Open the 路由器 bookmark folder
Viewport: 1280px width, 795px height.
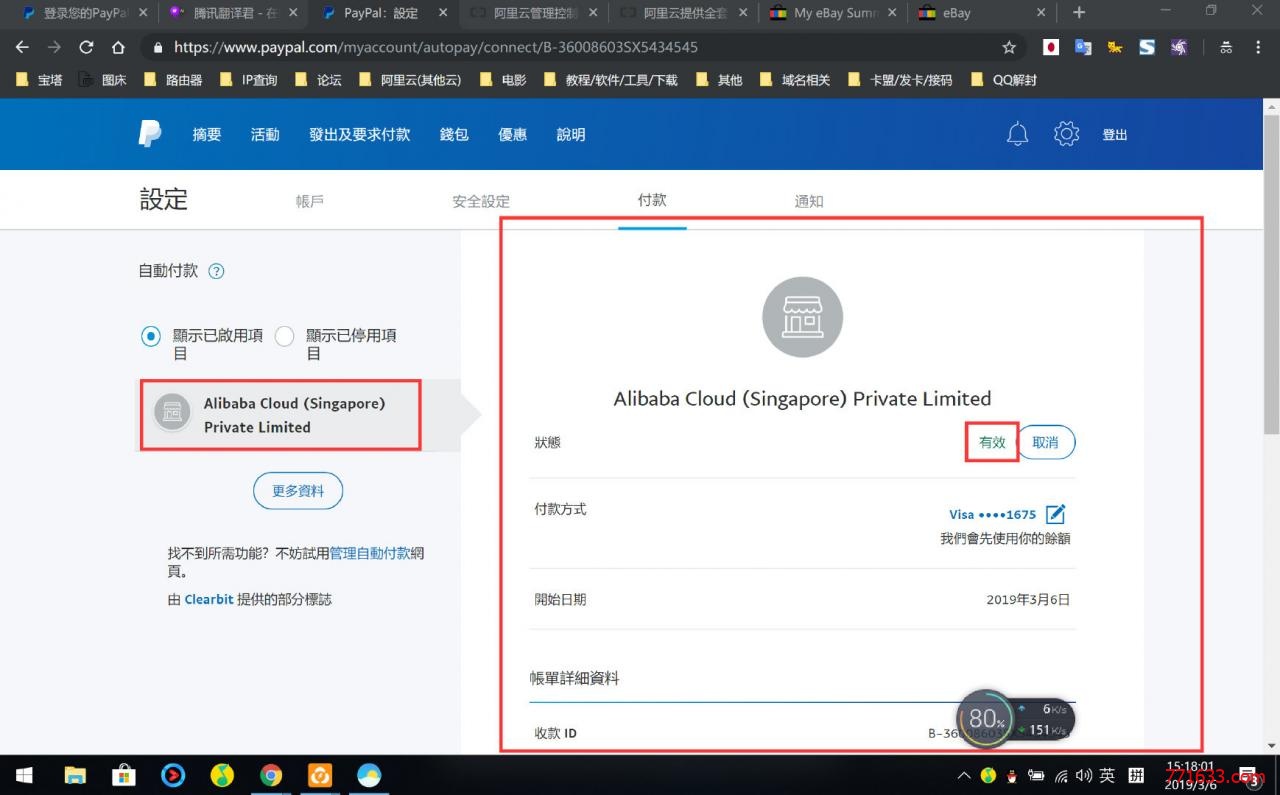pyautogui.click(x=173, y=80)
